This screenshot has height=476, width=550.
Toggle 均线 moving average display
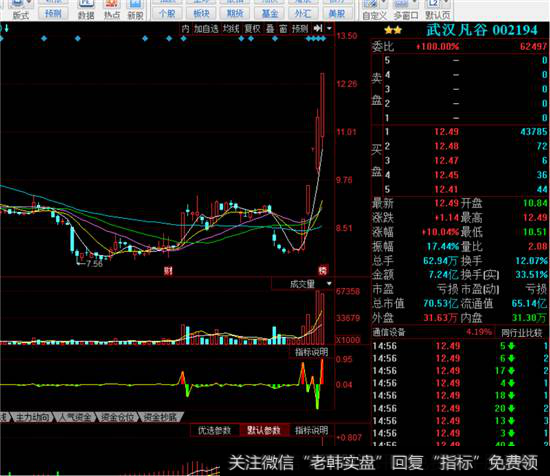(231, 29)
